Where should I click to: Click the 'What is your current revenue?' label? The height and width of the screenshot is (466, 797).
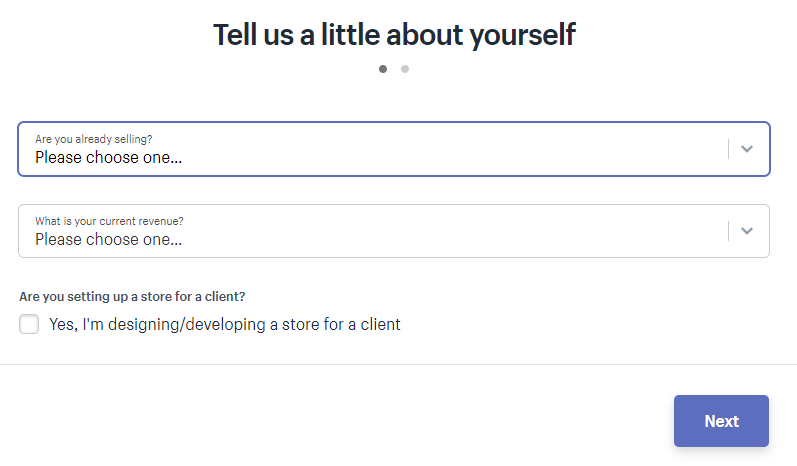[109, 221]
